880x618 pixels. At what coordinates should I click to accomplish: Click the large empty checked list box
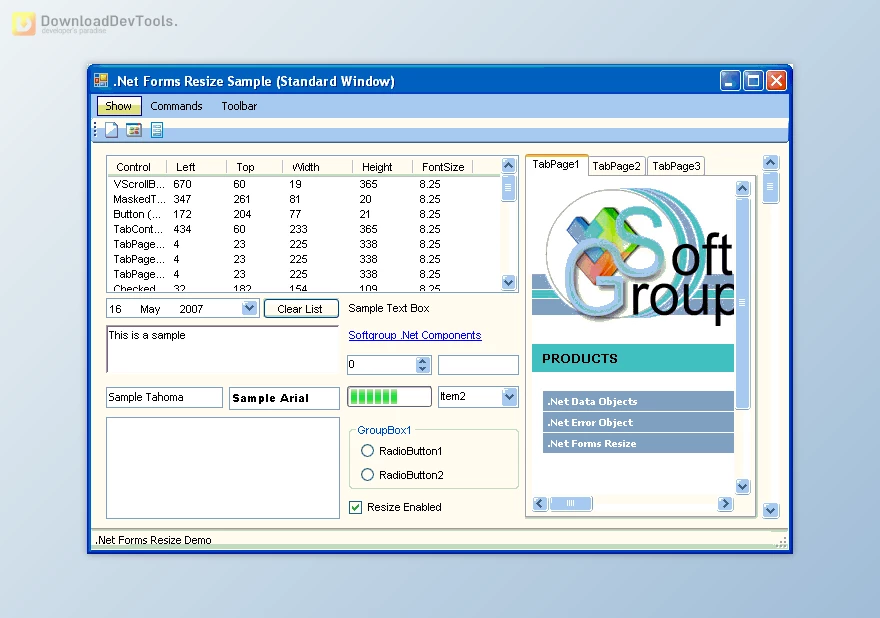coord(223,468)
